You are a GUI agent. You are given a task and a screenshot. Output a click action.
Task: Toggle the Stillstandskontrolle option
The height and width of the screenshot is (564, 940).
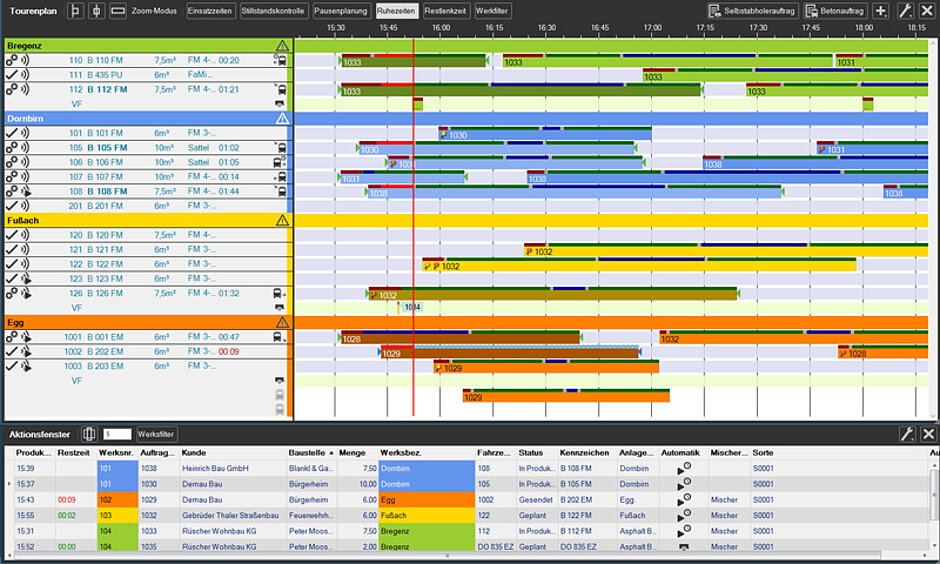tap(273, 10)
